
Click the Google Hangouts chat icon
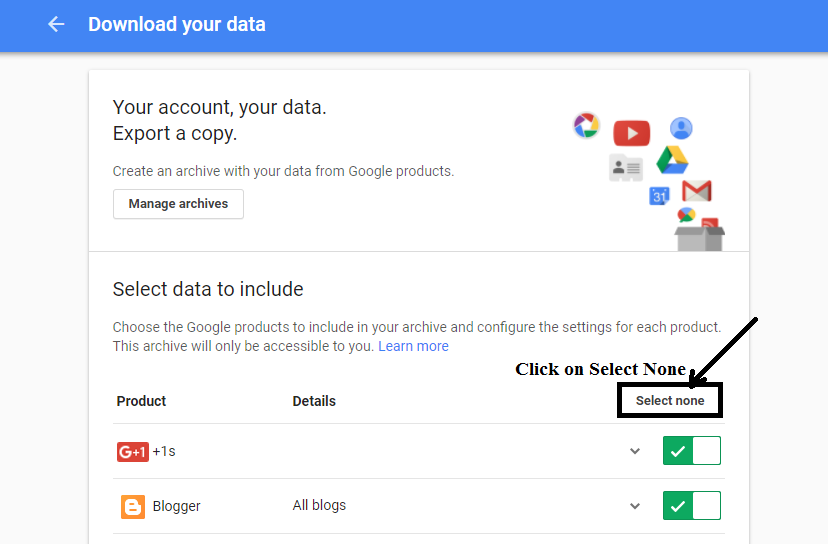tap(686, 215)
